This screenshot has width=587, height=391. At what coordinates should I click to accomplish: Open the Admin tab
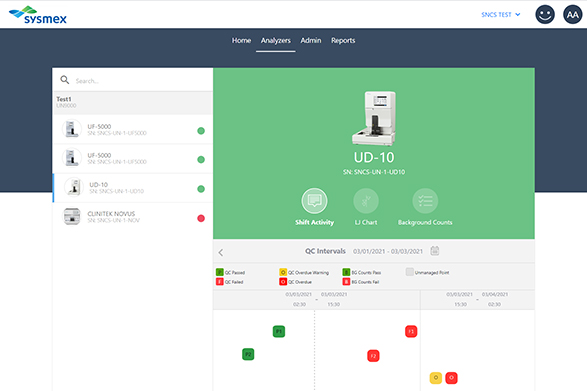click(311, 40)
